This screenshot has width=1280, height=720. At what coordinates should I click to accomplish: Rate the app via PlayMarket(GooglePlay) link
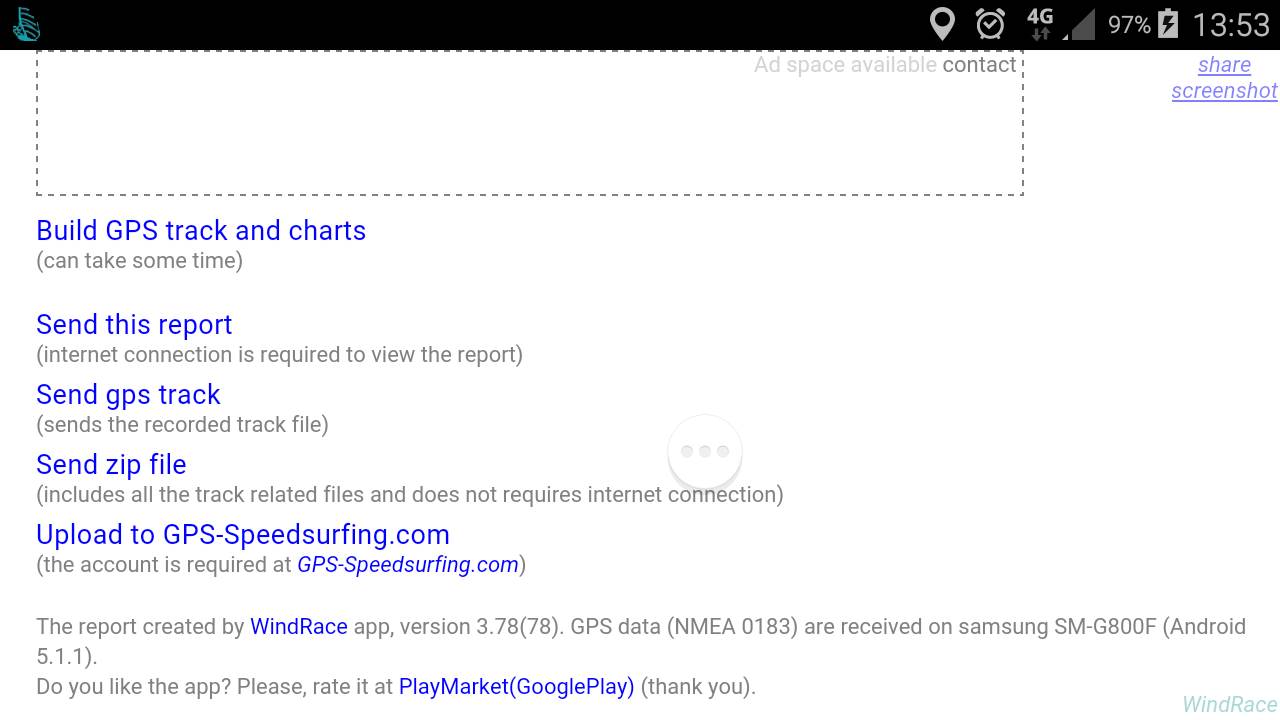point(516,687)
